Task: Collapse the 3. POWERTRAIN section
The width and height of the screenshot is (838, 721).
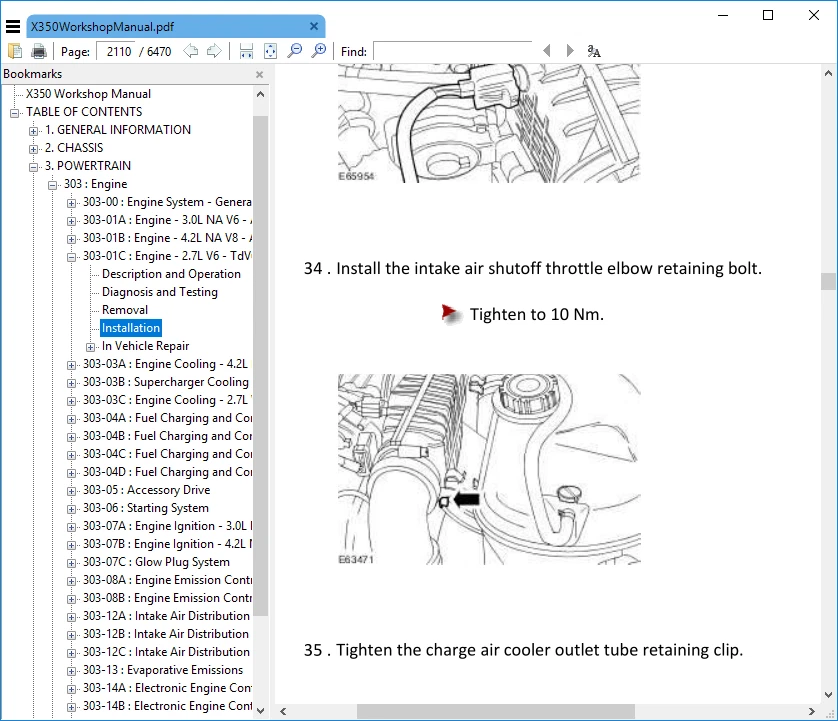Action: pos(31,165)
